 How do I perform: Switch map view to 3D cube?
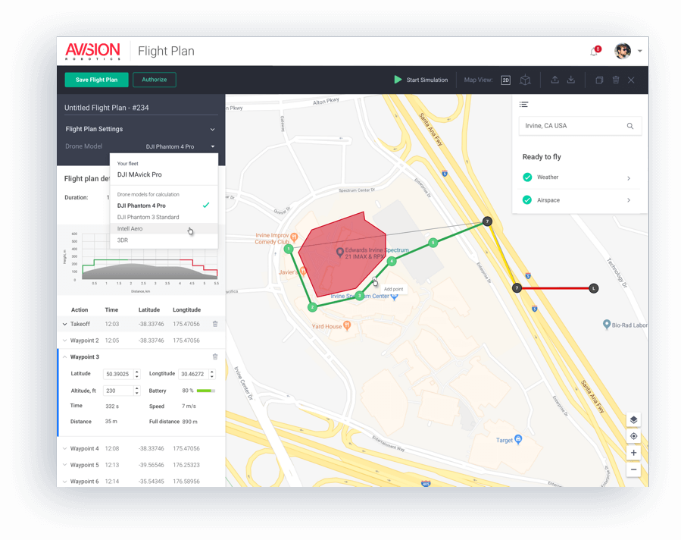click(x=526, y=80)
